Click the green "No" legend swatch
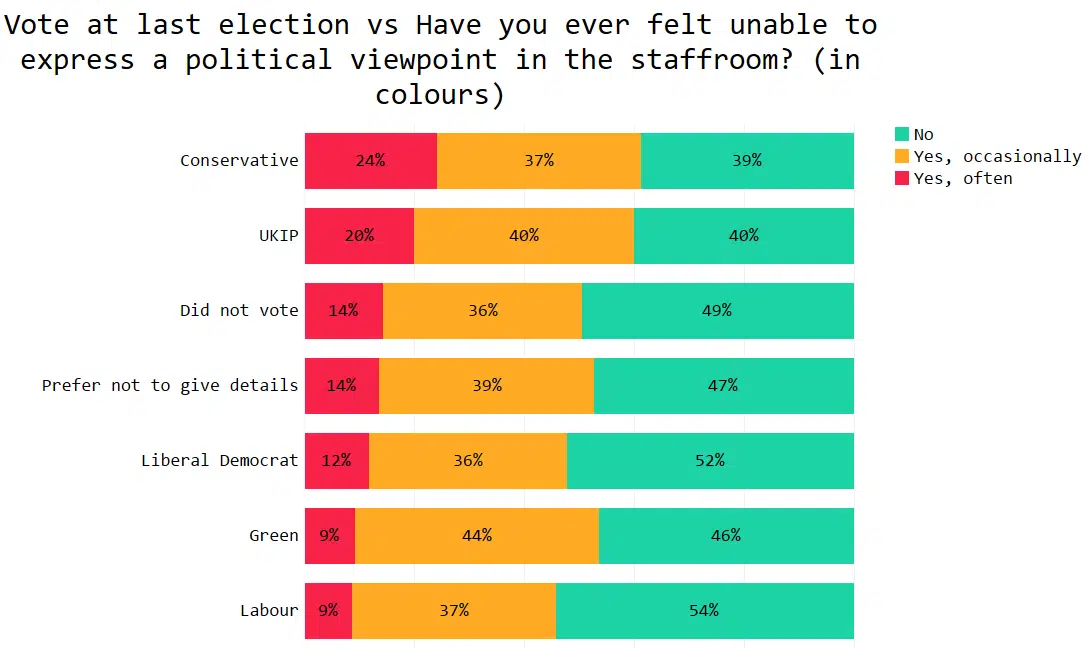This screenshot has height=648, width=1087. tap(902, 134)
